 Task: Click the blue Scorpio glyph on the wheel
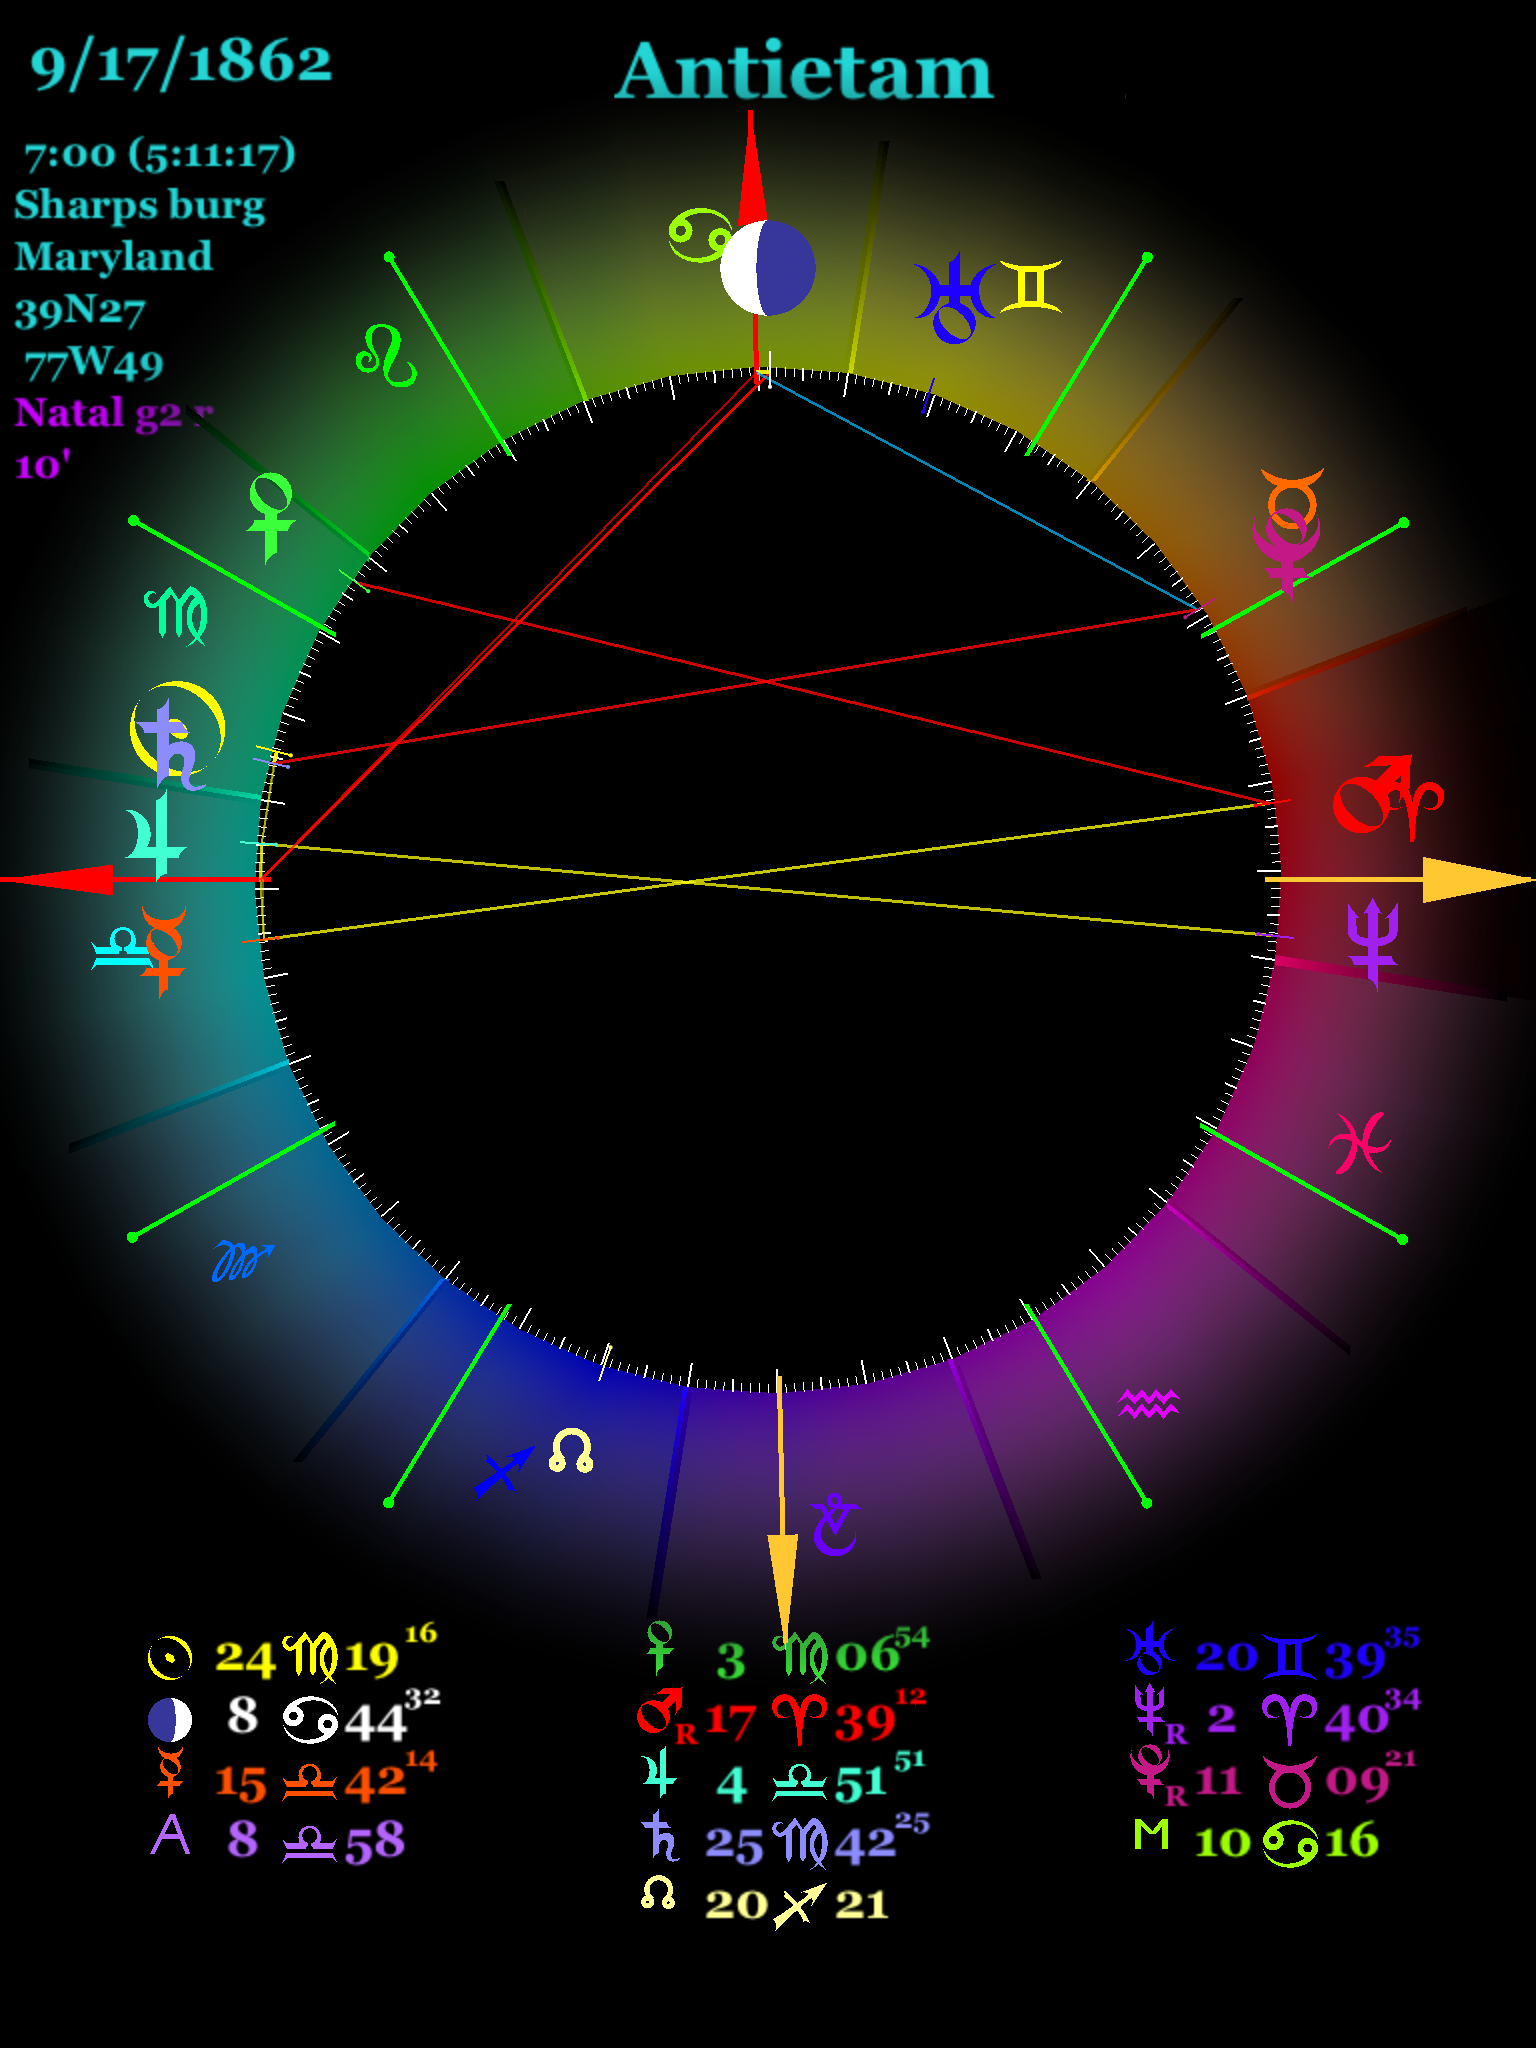coord(242,1262)
